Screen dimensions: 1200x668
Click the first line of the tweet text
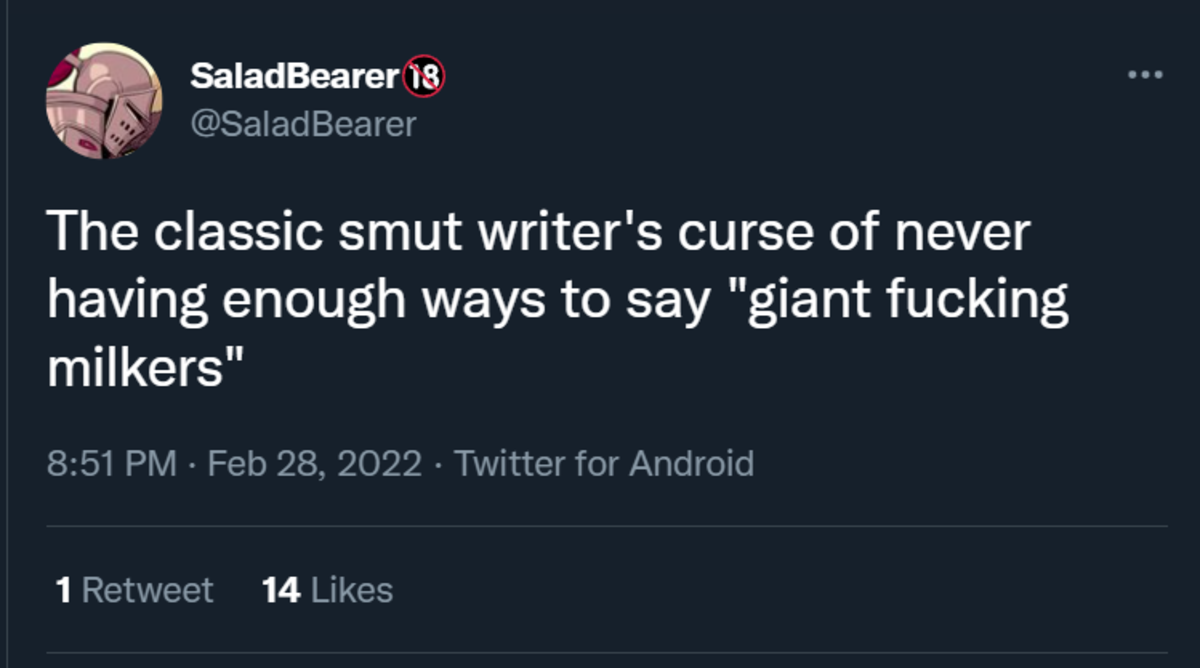tap(538, 233)
